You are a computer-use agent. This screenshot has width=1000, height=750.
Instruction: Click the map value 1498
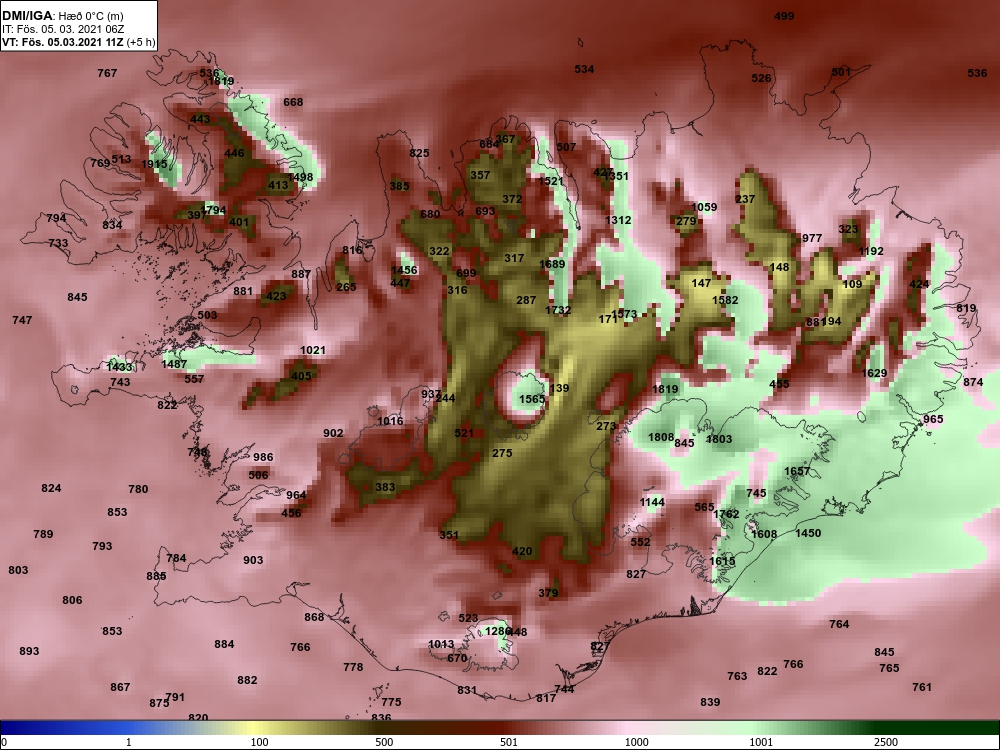(300, 177)
